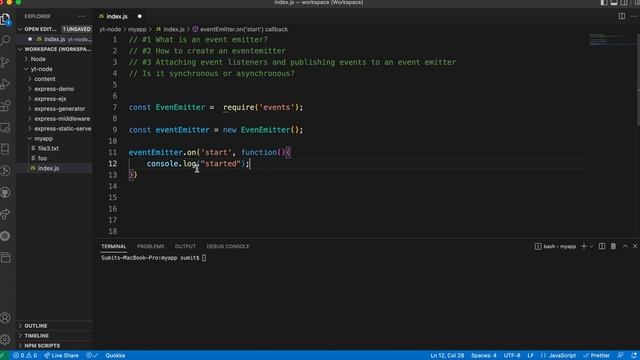The height and width of the screenshot is (360, 640).
Task: Open the Live Share view in the activity bar
Action: (5, 214)
